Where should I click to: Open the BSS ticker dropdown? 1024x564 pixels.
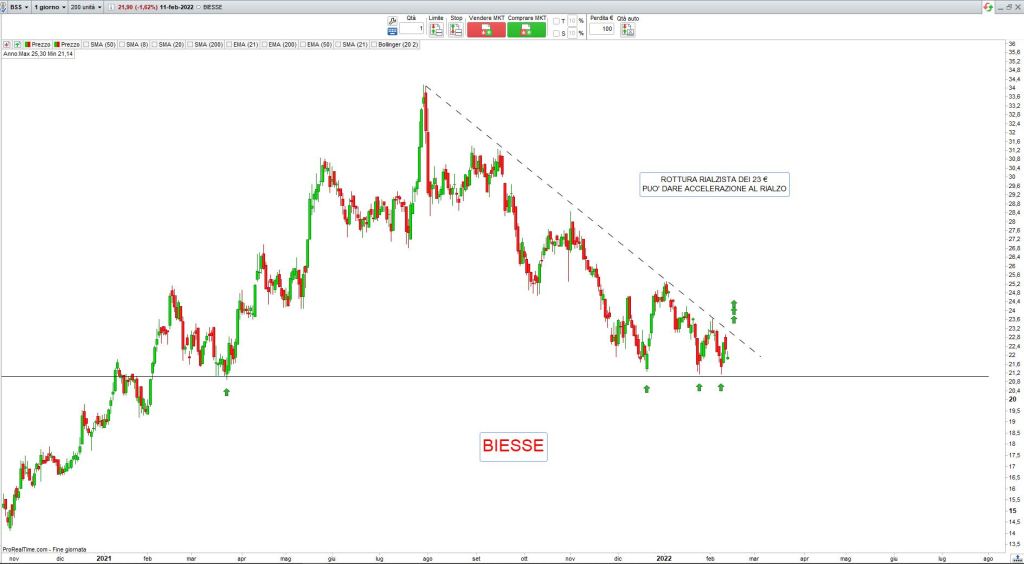pos(17,6)
